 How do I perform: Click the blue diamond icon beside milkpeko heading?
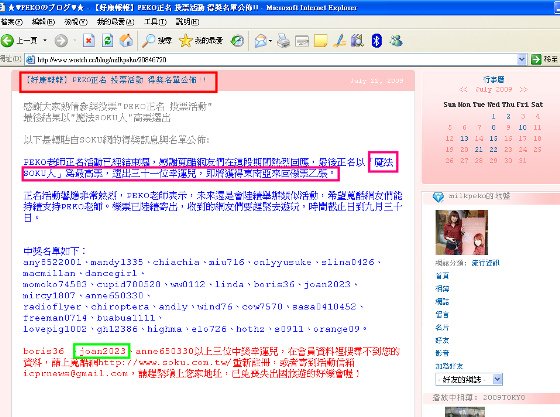tap(438, 197)
